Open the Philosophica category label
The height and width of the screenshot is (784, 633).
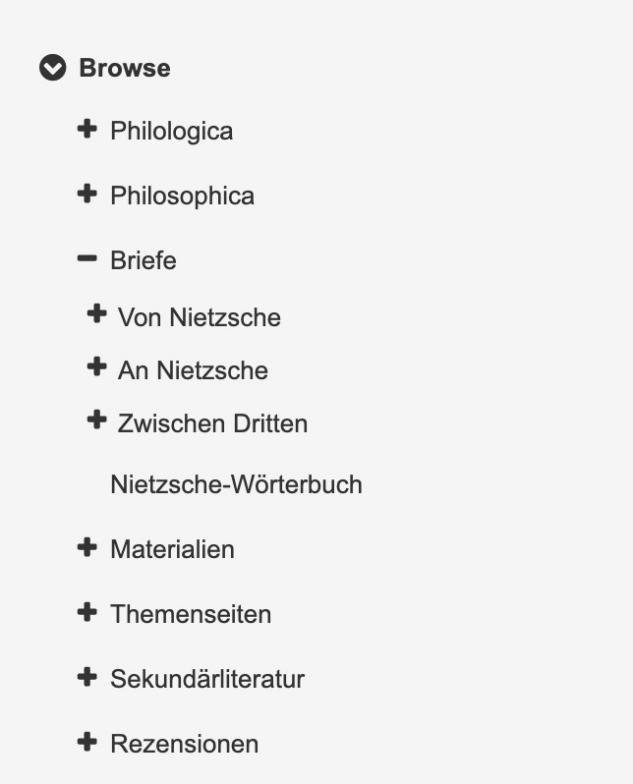click(182, 196)
